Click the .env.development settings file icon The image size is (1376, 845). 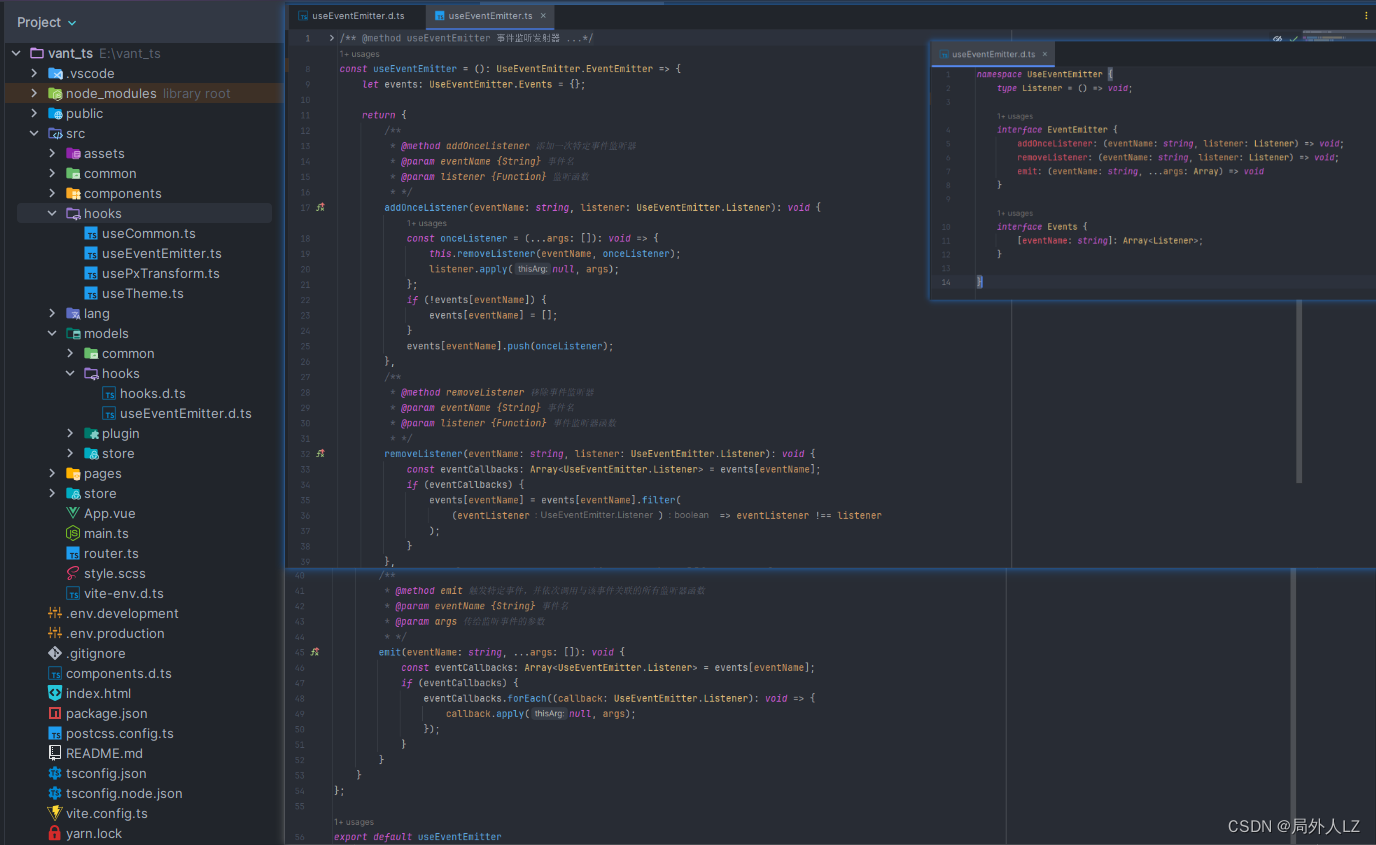[x=55, y=613]
